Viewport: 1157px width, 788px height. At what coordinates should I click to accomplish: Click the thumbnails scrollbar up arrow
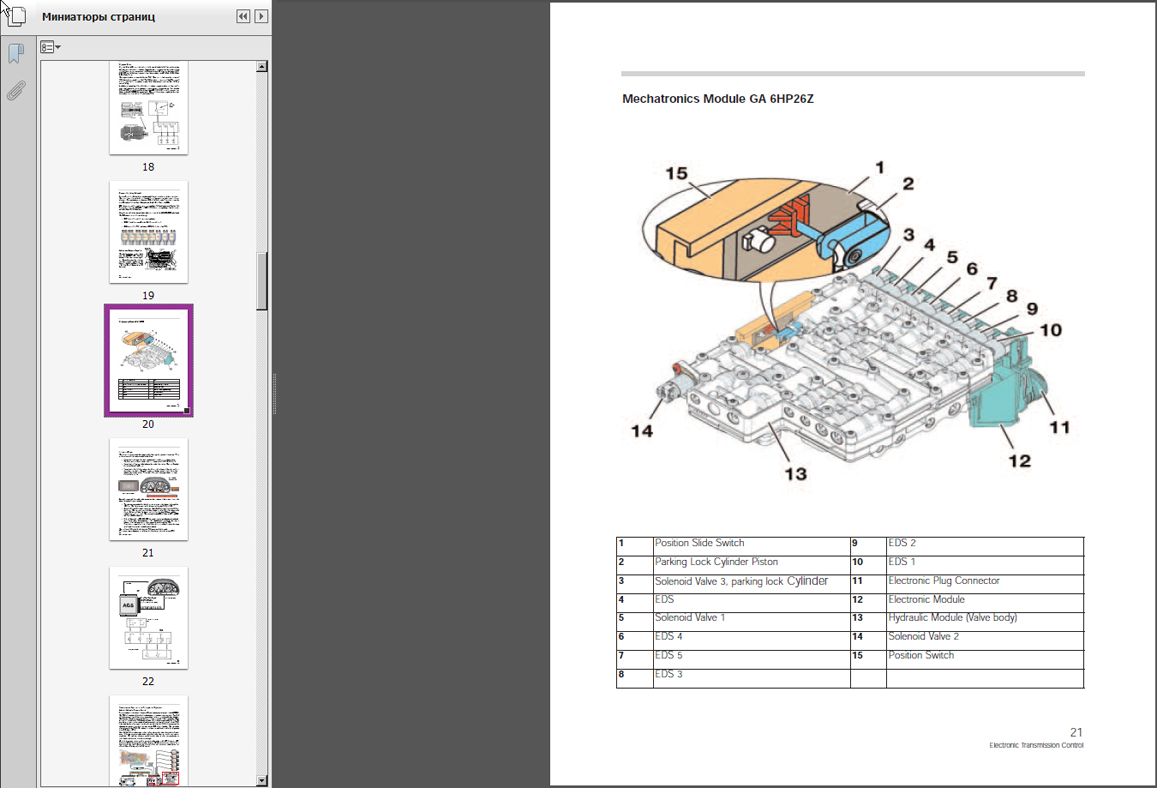(262, 67)
